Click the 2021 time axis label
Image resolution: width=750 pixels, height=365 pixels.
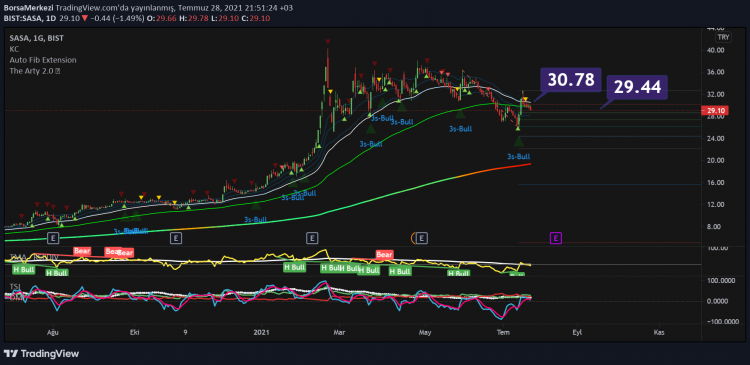click(261, 332)
